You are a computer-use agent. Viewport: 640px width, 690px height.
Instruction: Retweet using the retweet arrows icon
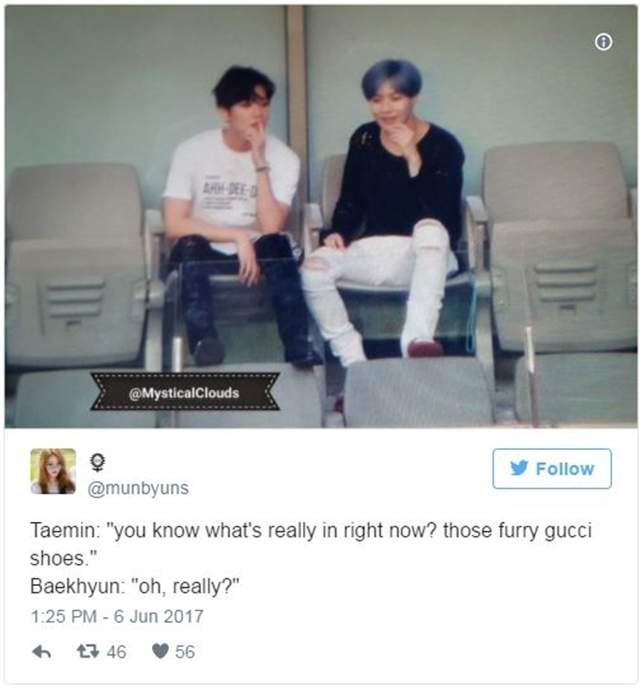(88, 651)
